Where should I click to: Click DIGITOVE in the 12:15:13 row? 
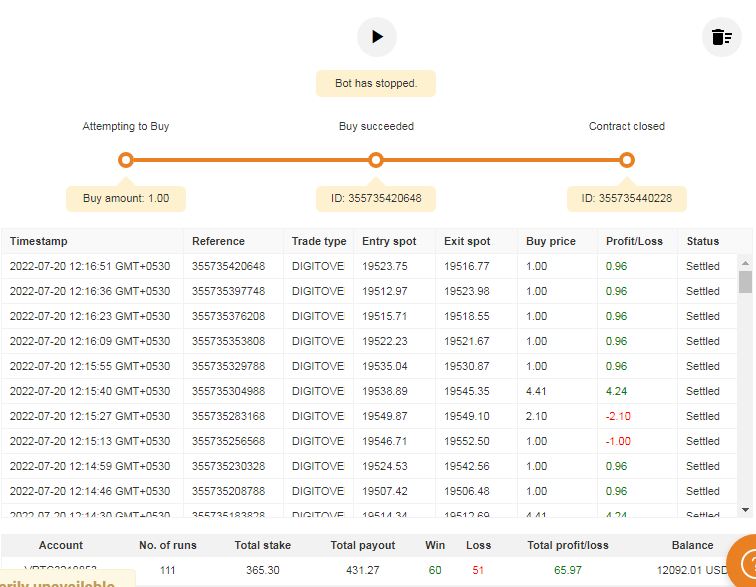318,441
